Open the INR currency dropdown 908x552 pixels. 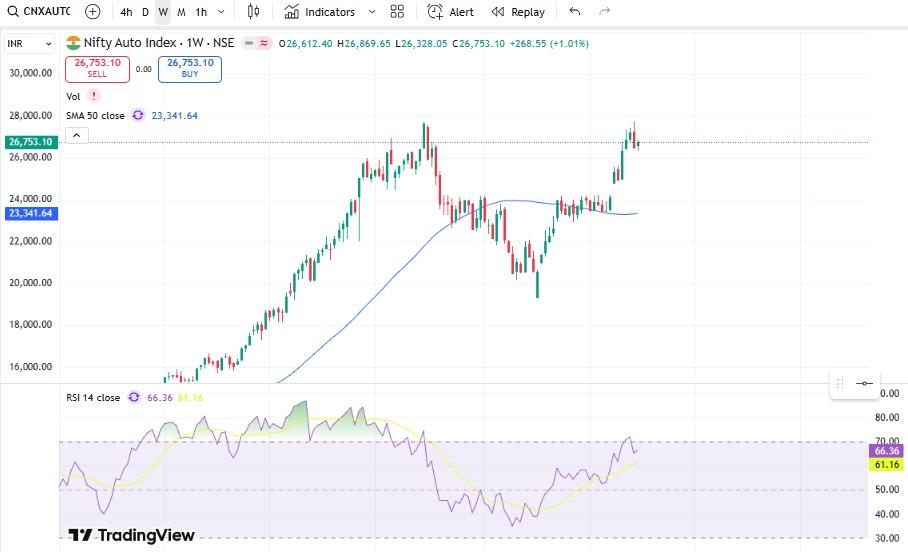[30, 43]
